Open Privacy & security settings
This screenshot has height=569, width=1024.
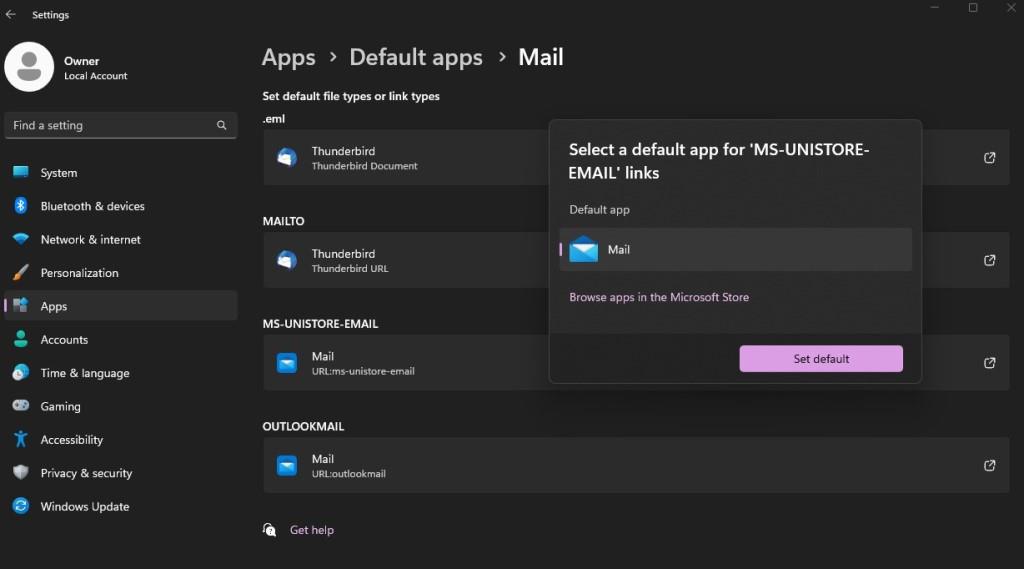pyautogui.click(x=121, y=472)
